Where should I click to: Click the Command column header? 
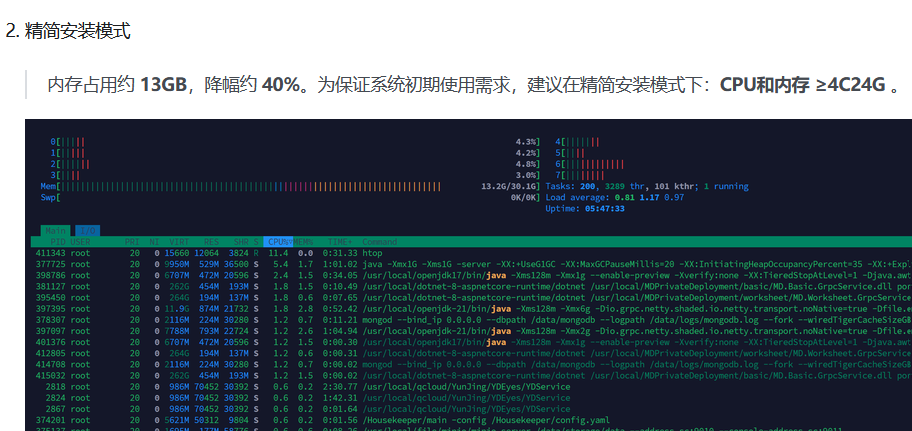379,241
